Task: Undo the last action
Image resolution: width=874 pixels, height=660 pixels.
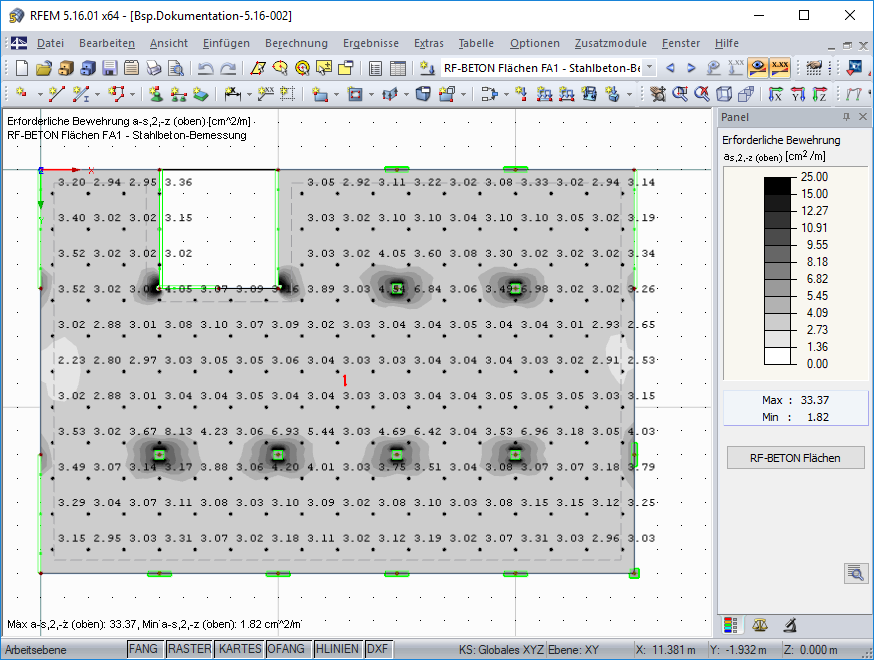Action: point(206,68)
